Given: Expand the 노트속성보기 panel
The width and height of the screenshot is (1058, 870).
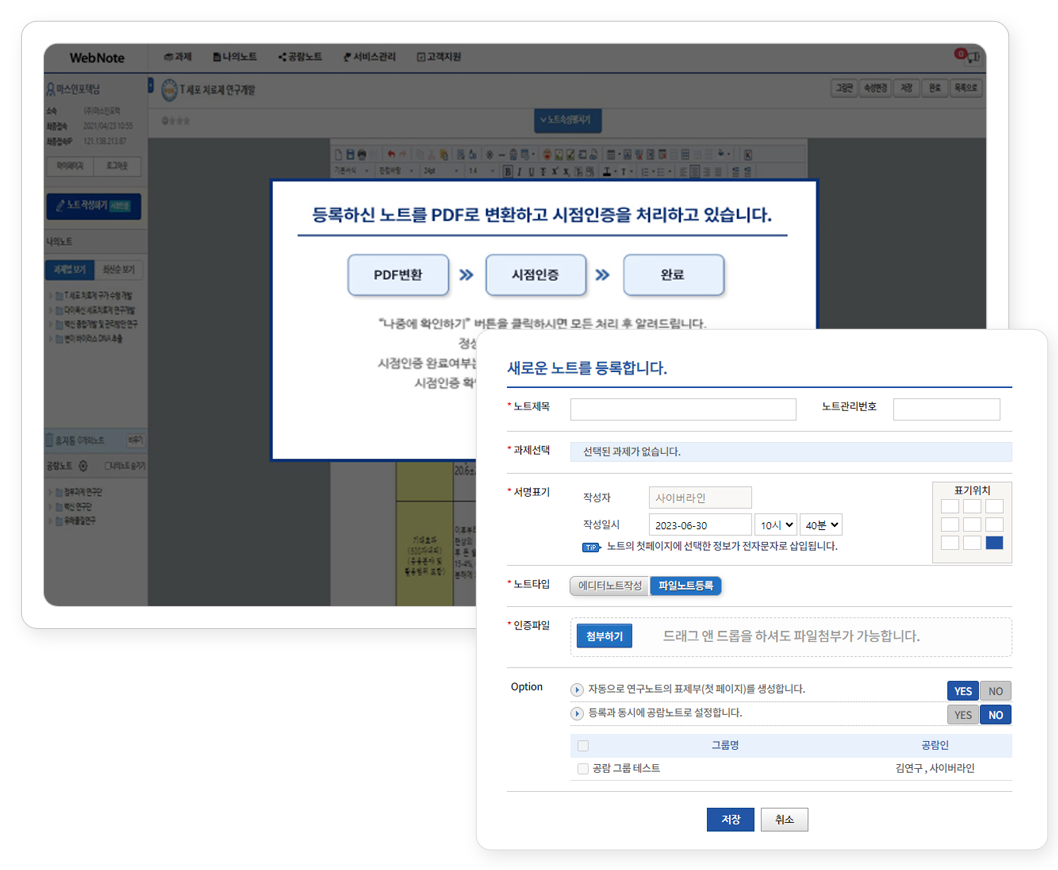Looking at the screenshot, I should (x=567, y=120).
